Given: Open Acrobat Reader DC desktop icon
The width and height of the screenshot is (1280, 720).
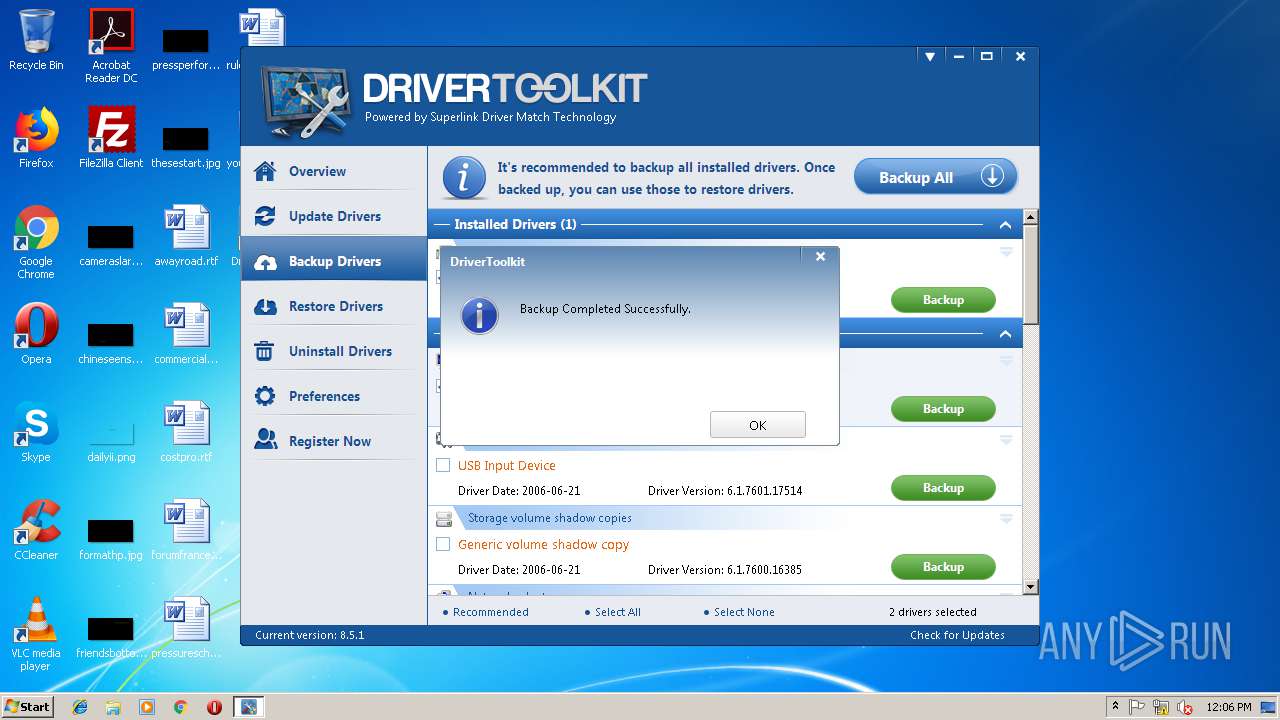Looking at the screenshot, I should click(111, 46).
